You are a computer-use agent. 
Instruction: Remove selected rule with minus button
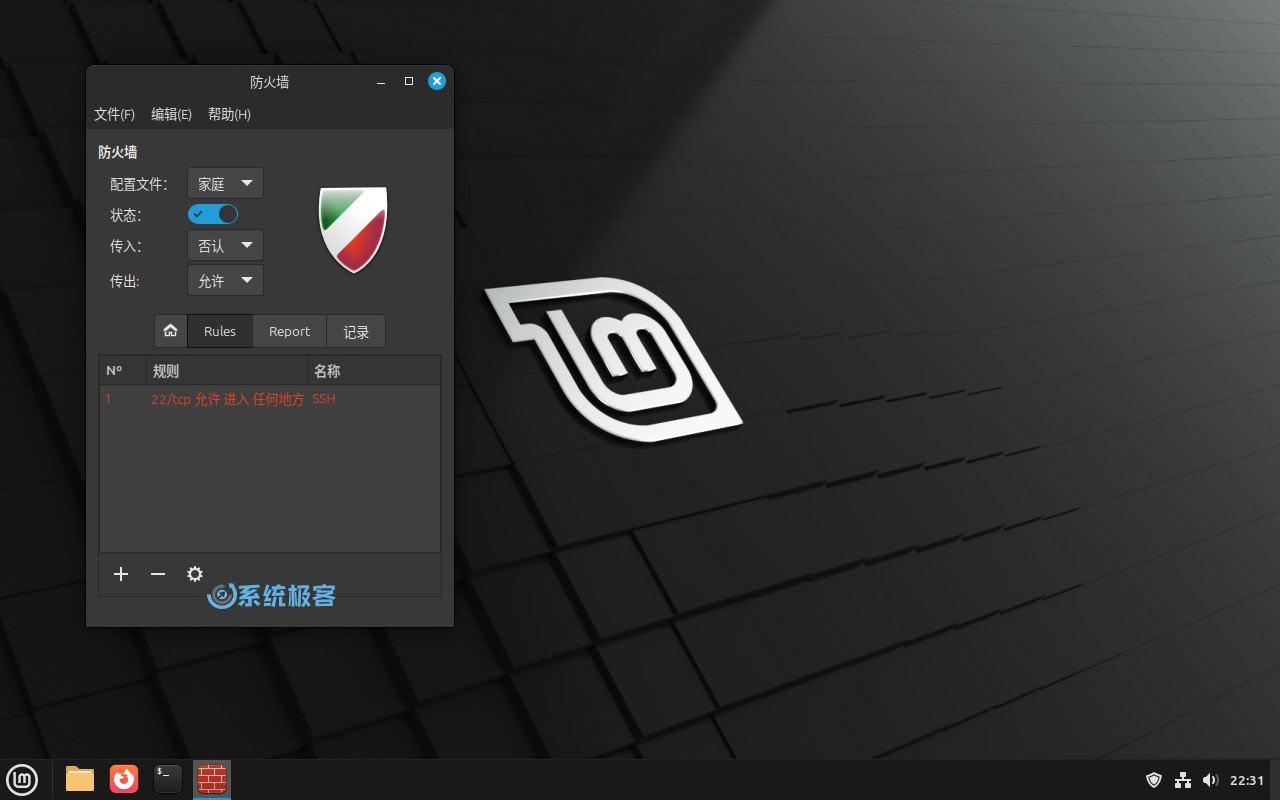tap(158, 574)
